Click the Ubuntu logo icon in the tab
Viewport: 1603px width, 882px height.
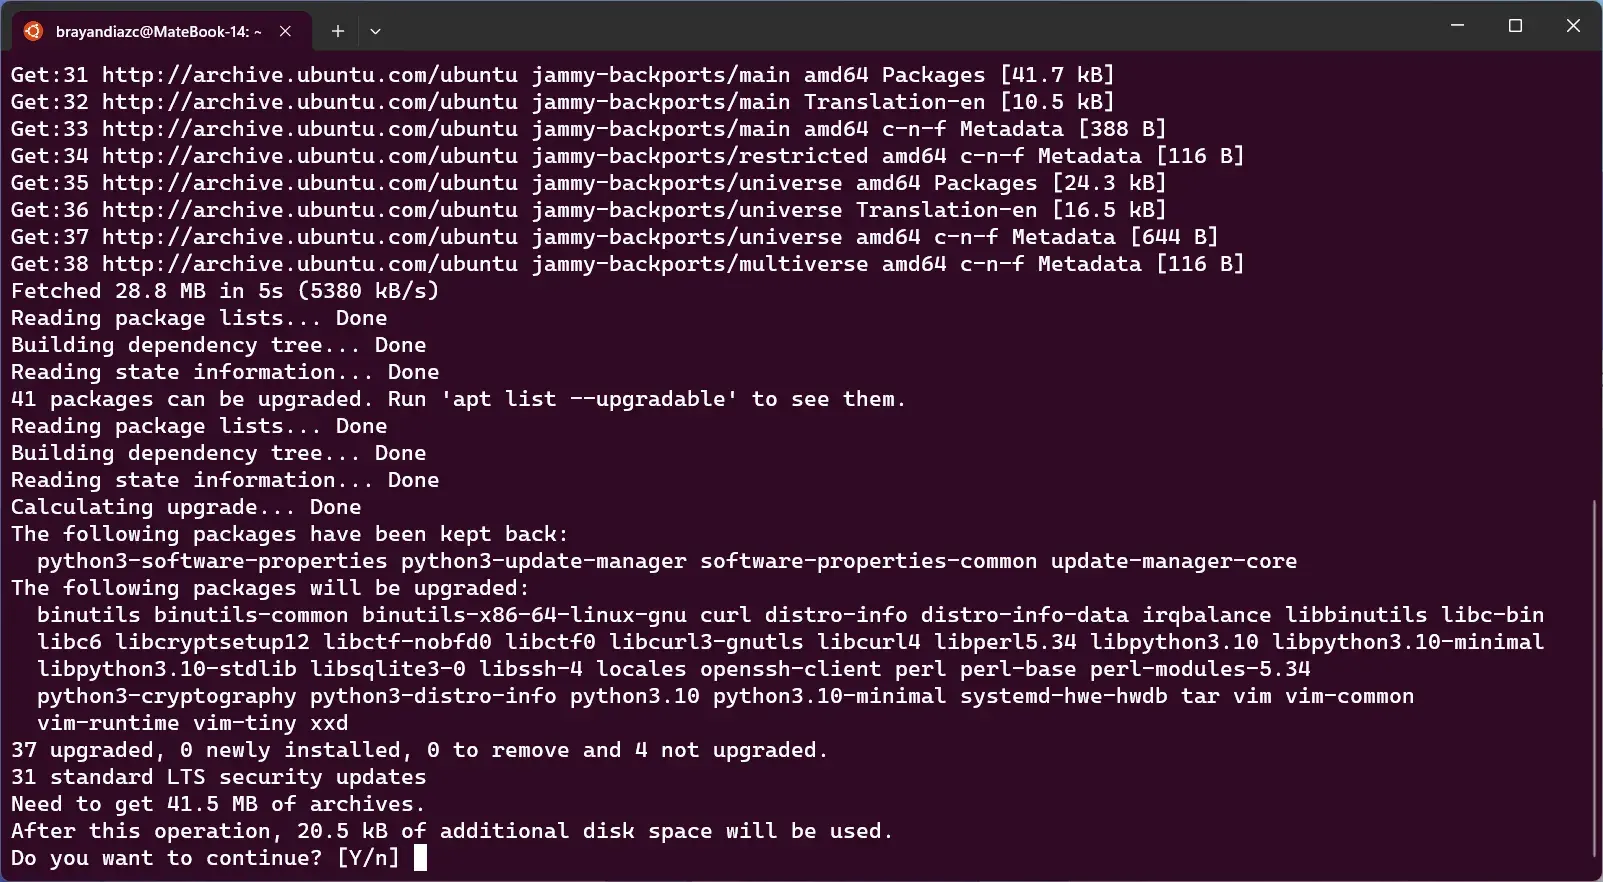33,31
